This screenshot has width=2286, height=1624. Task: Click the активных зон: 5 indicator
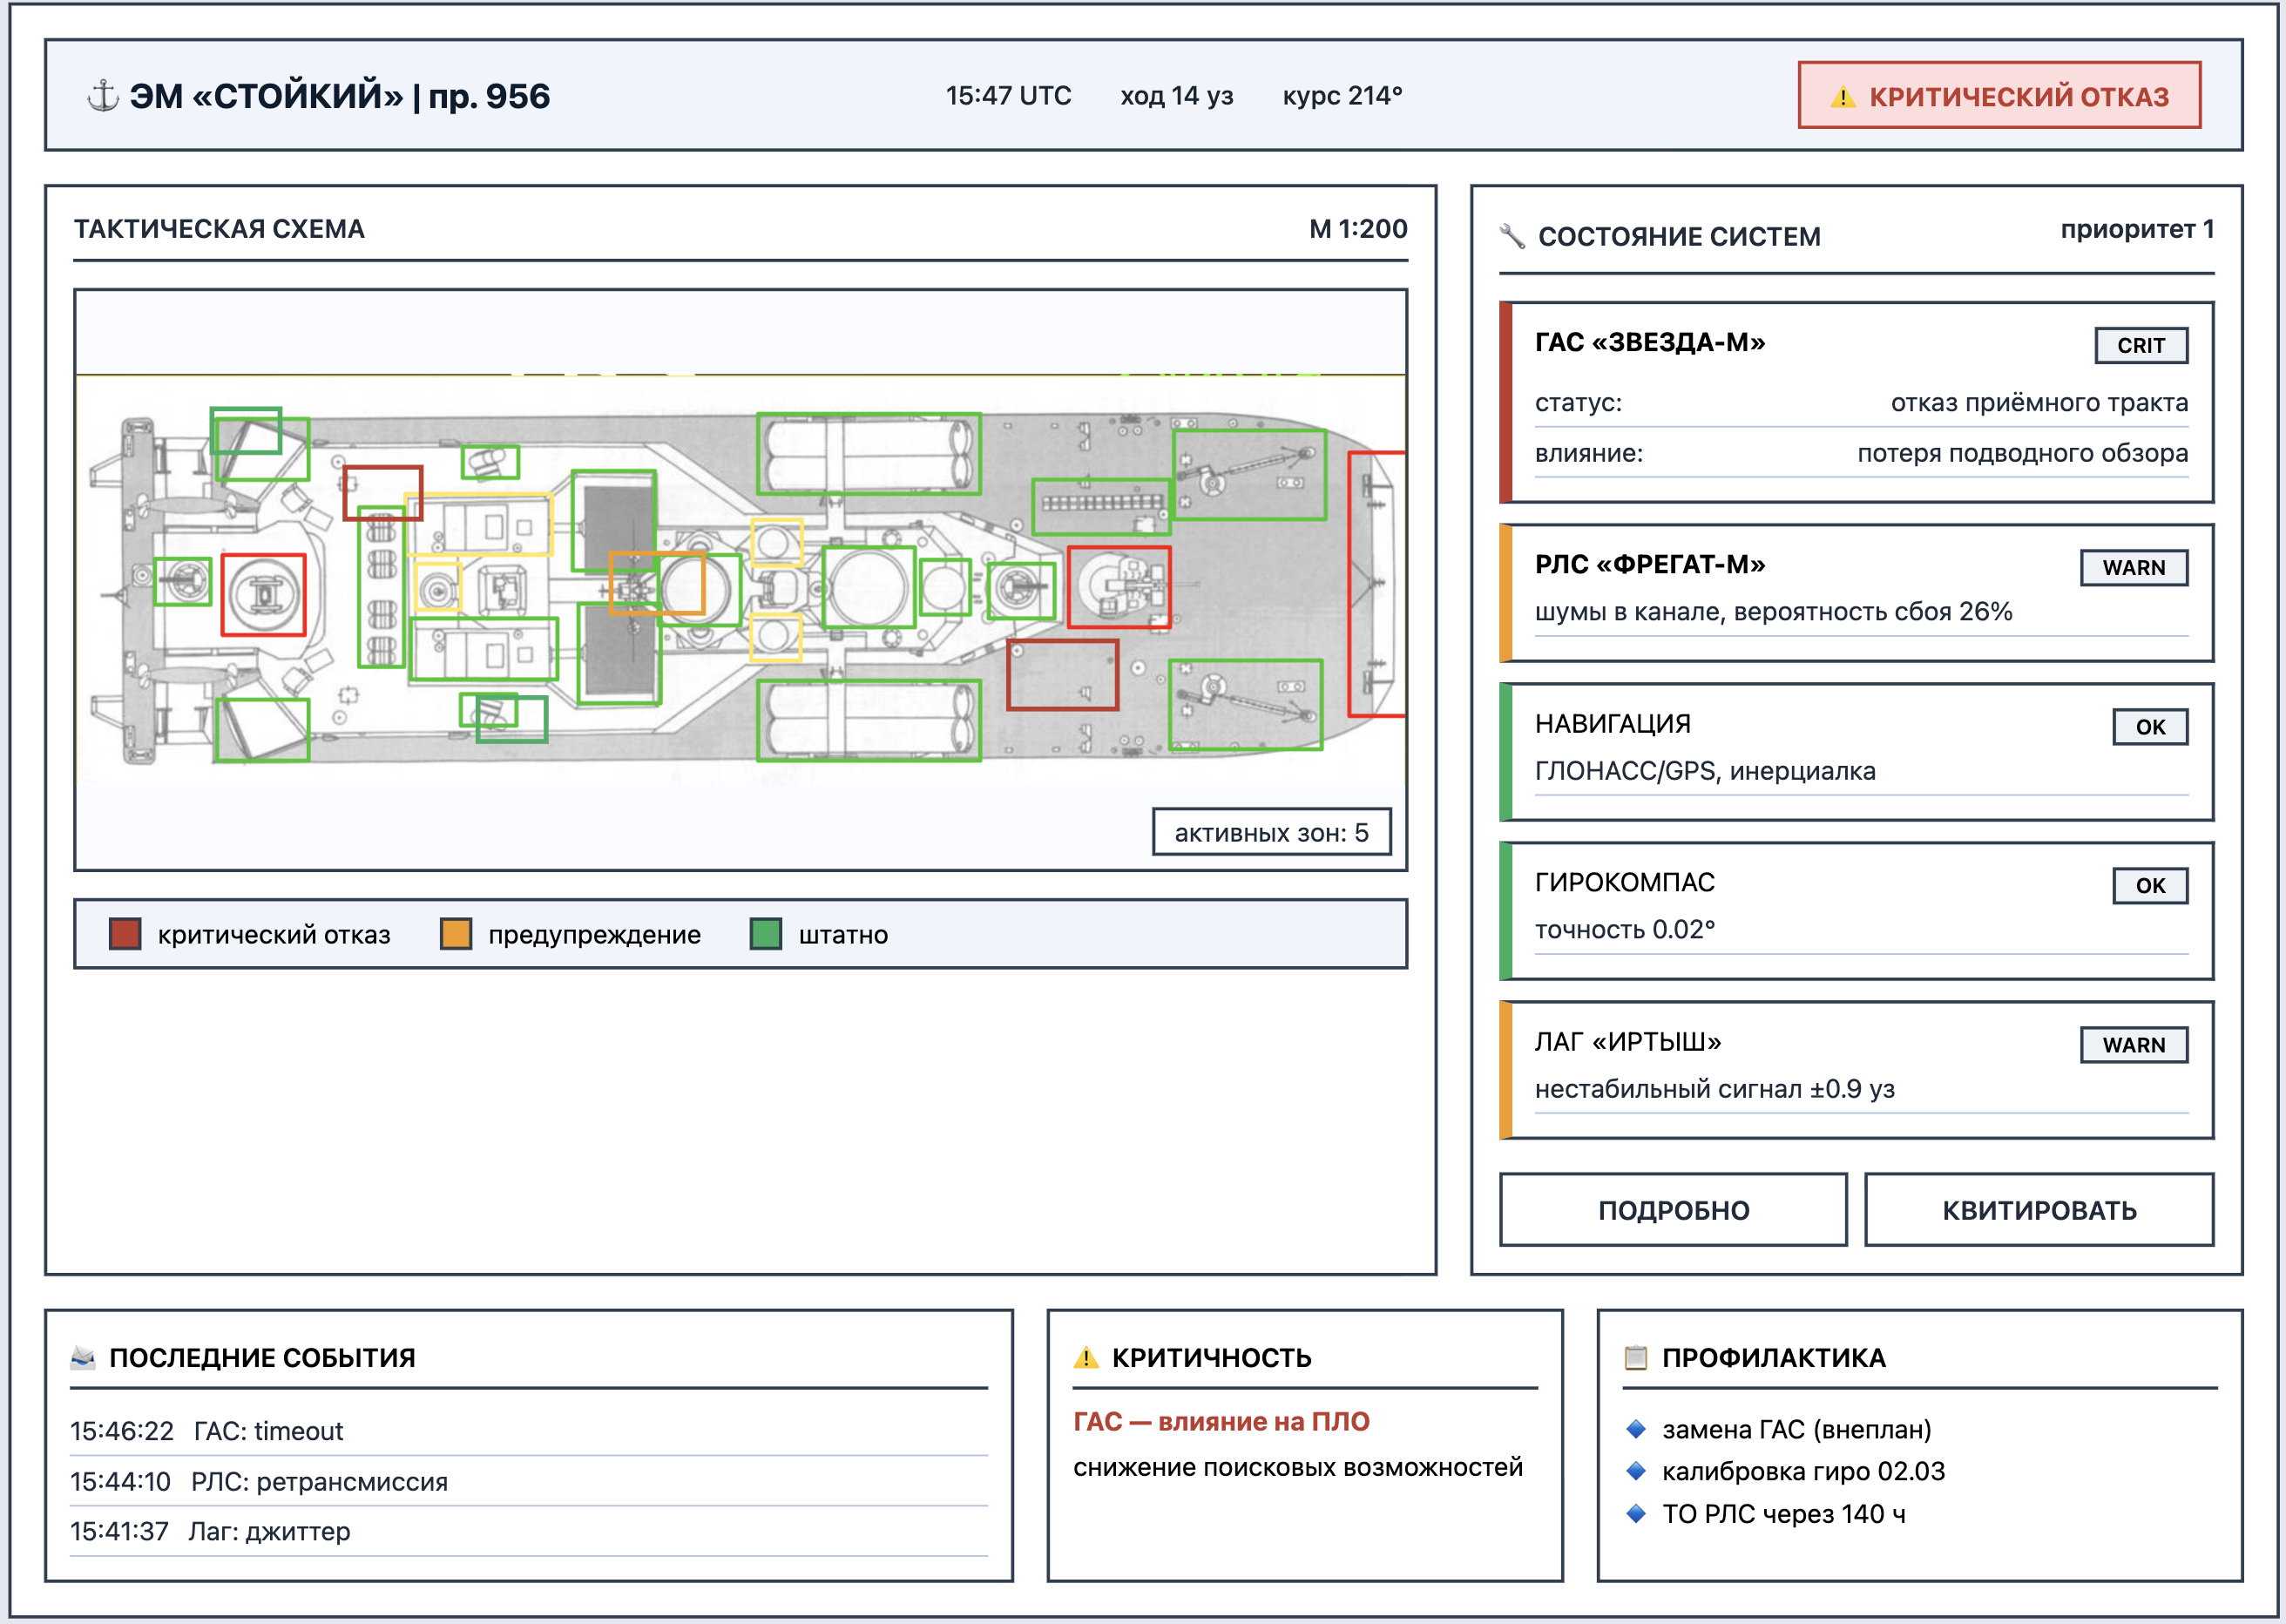tap(1271, 832)
